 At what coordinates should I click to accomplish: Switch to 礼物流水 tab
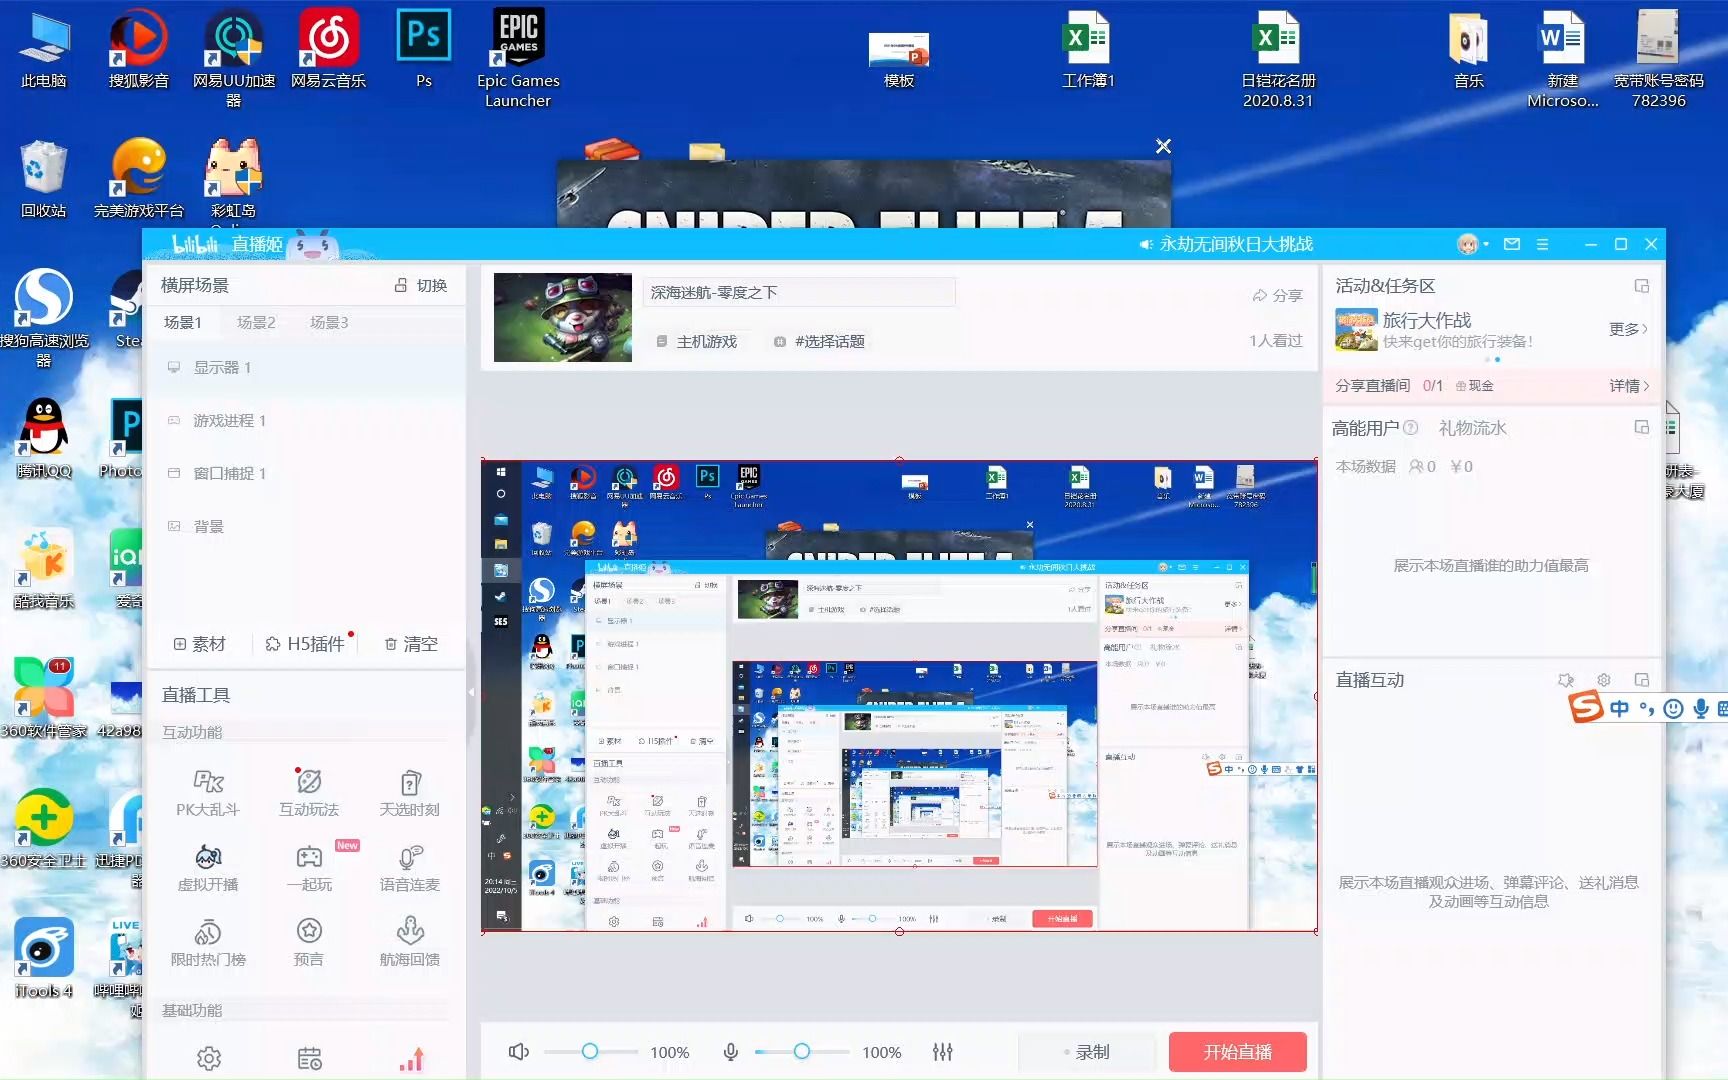(1472, 428)
